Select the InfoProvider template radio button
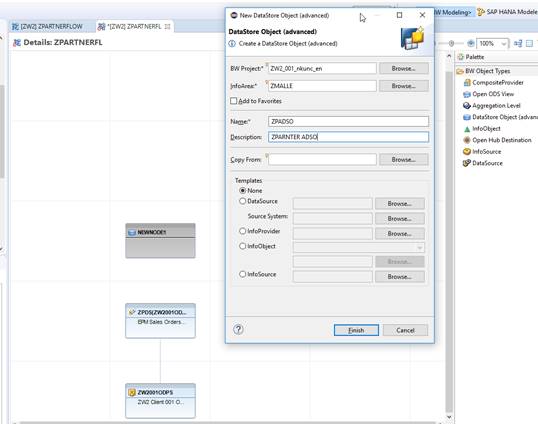The width and height of the screenshot is (538, 424). (243, 231)
